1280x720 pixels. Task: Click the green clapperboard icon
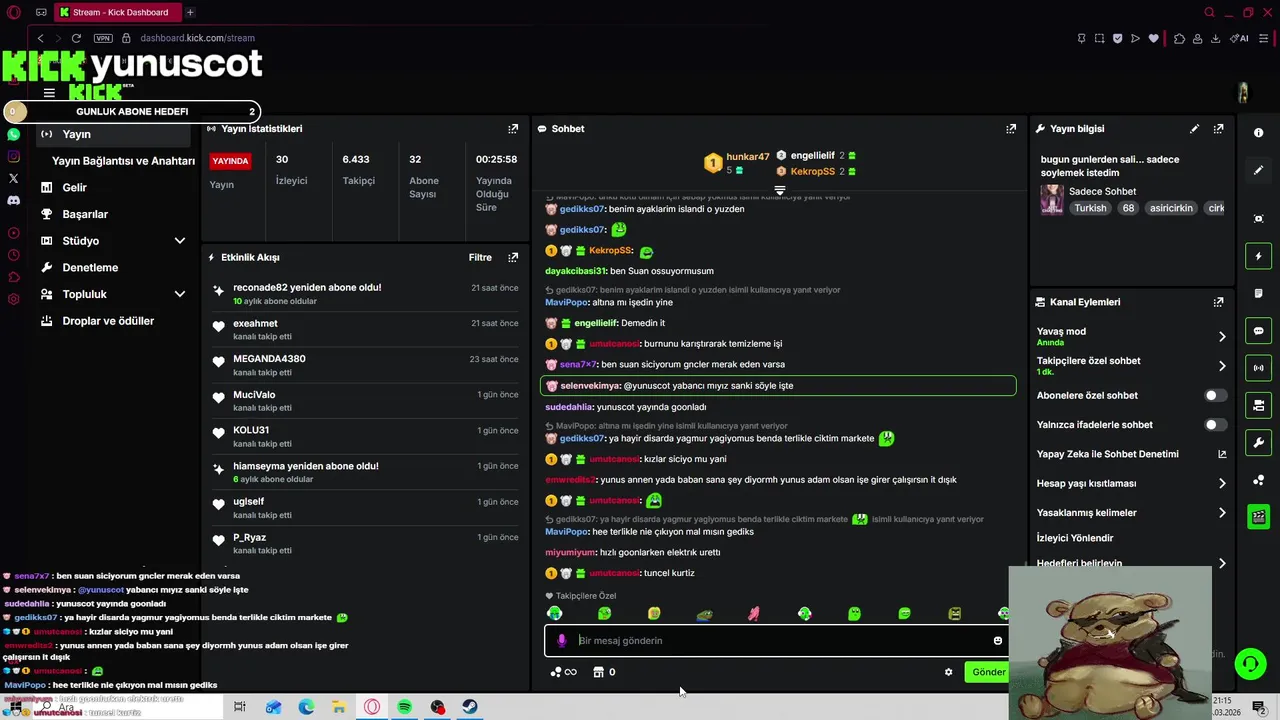click(x=1259, y=517)
